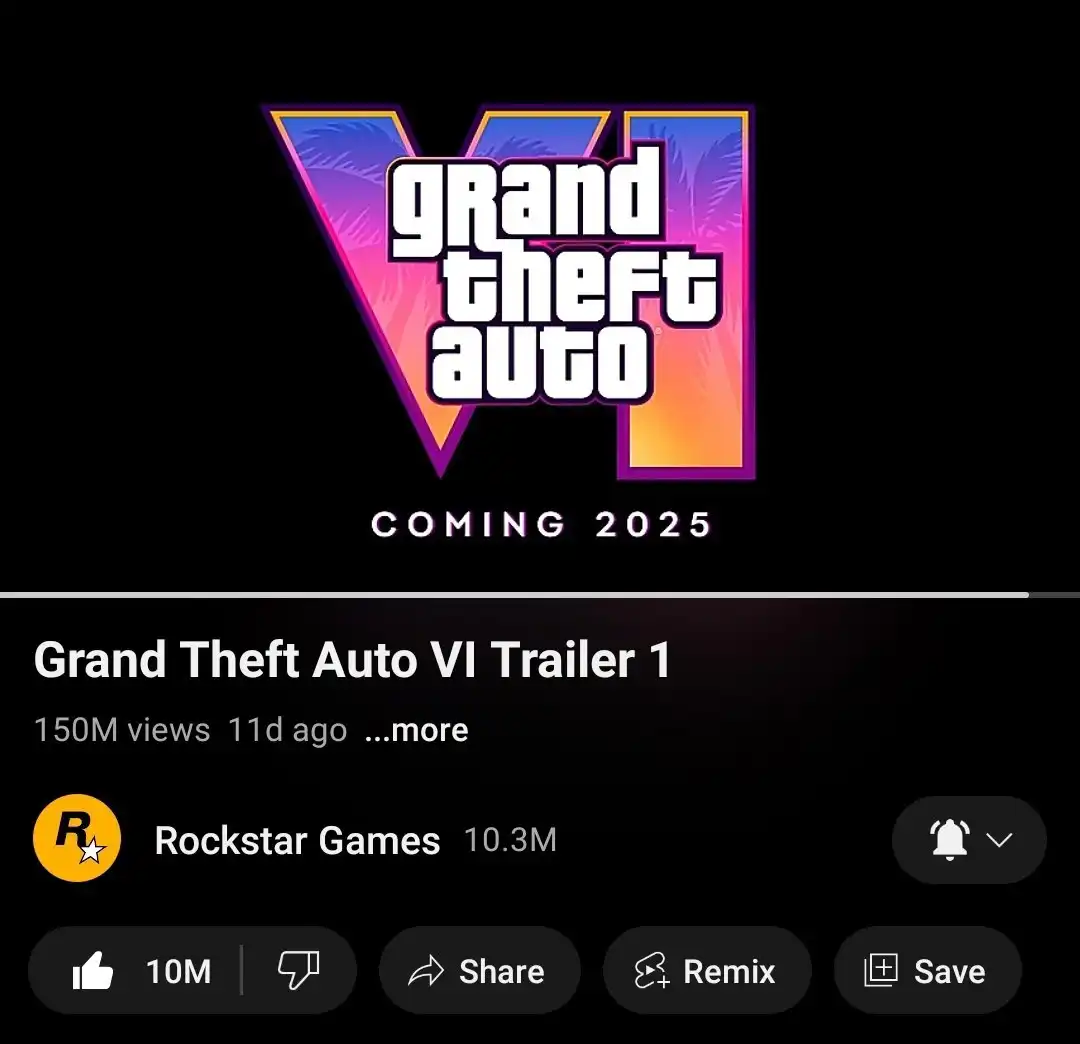Expand the notification options chevron
Screen dimensions: 1080x1044
pyautogui.click(x=999, y=839)
